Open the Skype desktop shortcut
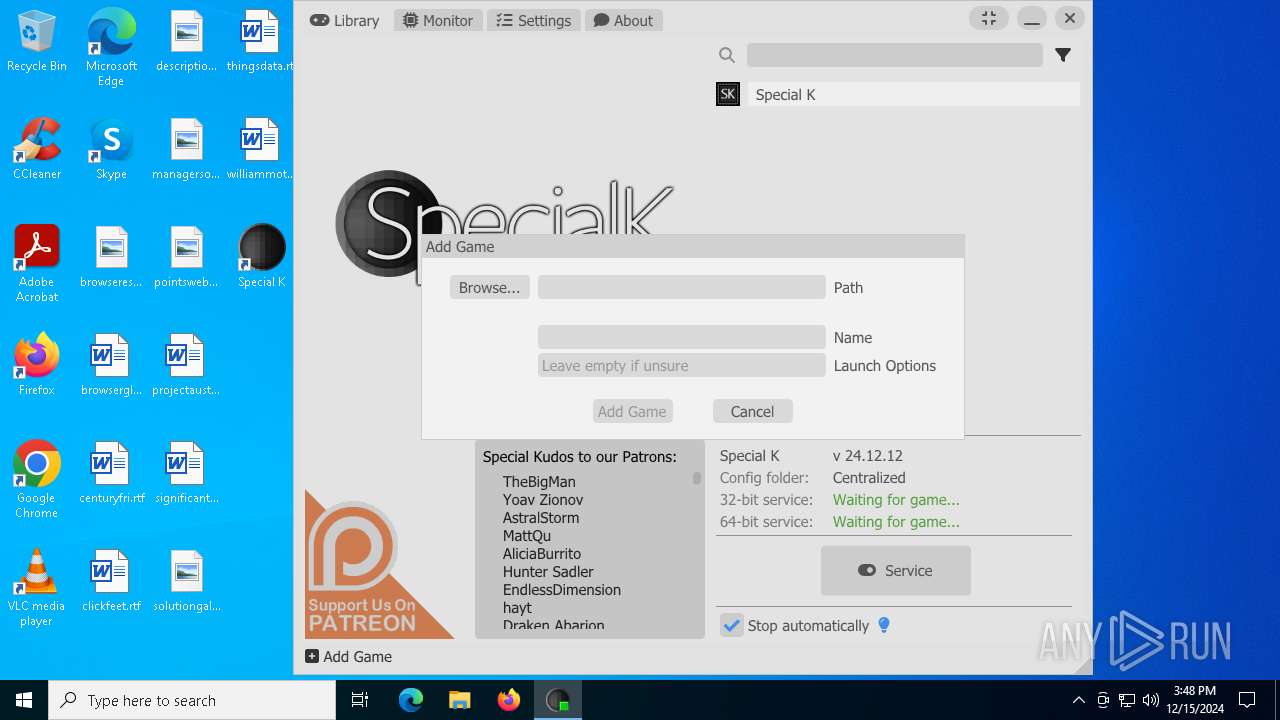Viewport: 1280px width, 720px height. point(111,148)
